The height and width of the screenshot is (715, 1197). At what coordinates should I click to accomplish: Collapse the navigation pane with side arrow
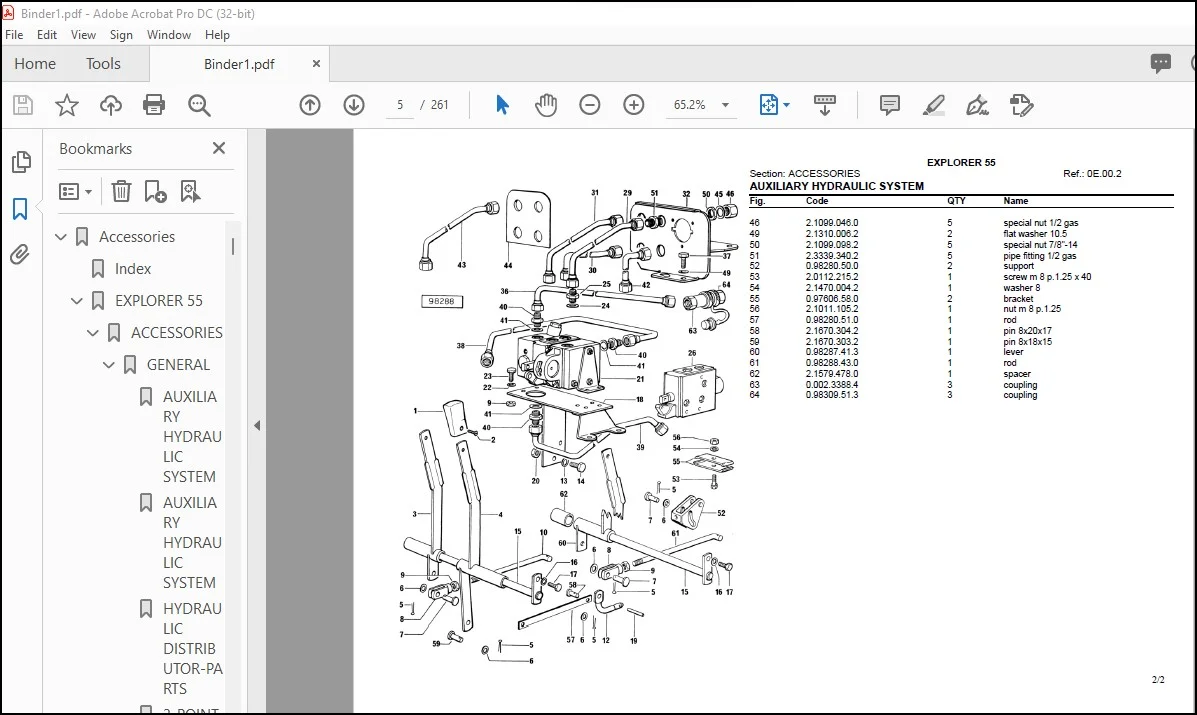pyautogui.click(x=257, y=426)
